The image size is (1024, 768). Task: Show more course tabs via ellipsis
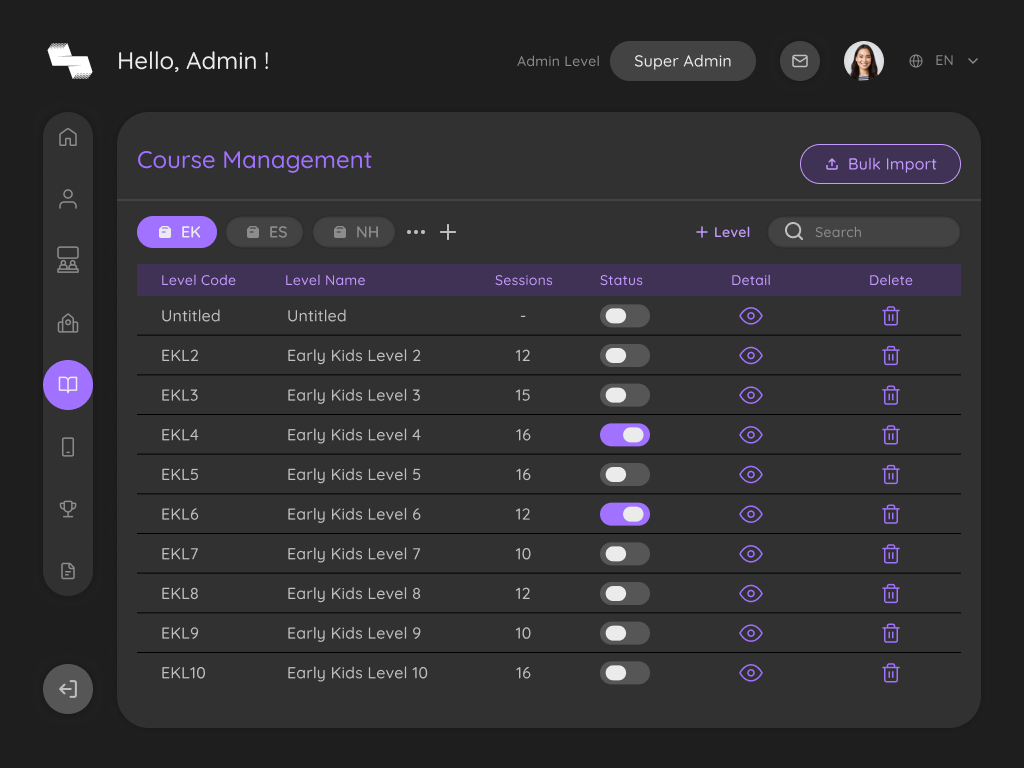tap(416, 232)
